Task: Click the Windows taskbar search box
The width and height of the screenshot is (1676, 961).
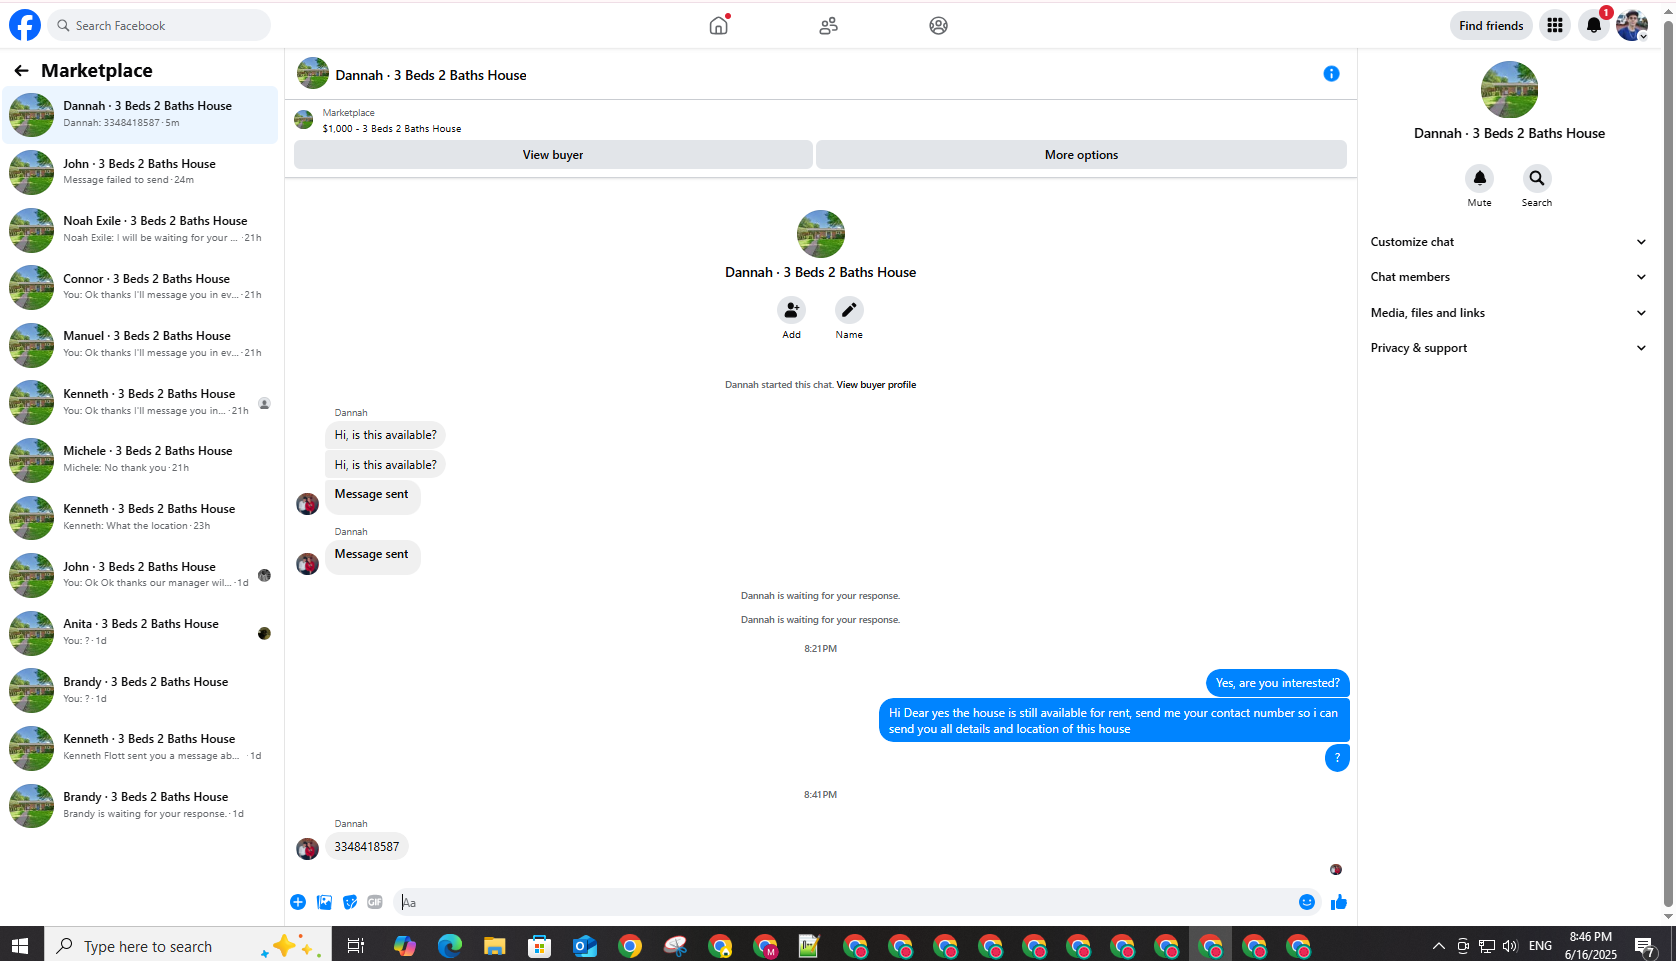Action: [188, 946]
